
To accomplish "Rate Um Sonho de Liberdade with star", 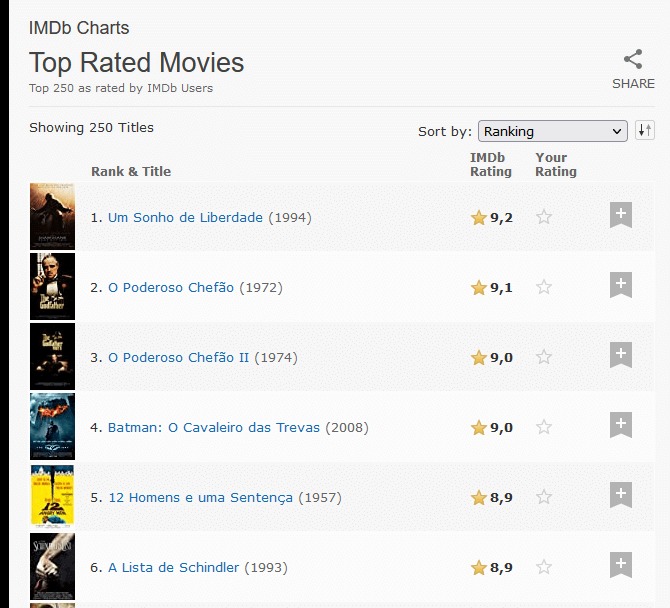I will click(x=544, y=217).
